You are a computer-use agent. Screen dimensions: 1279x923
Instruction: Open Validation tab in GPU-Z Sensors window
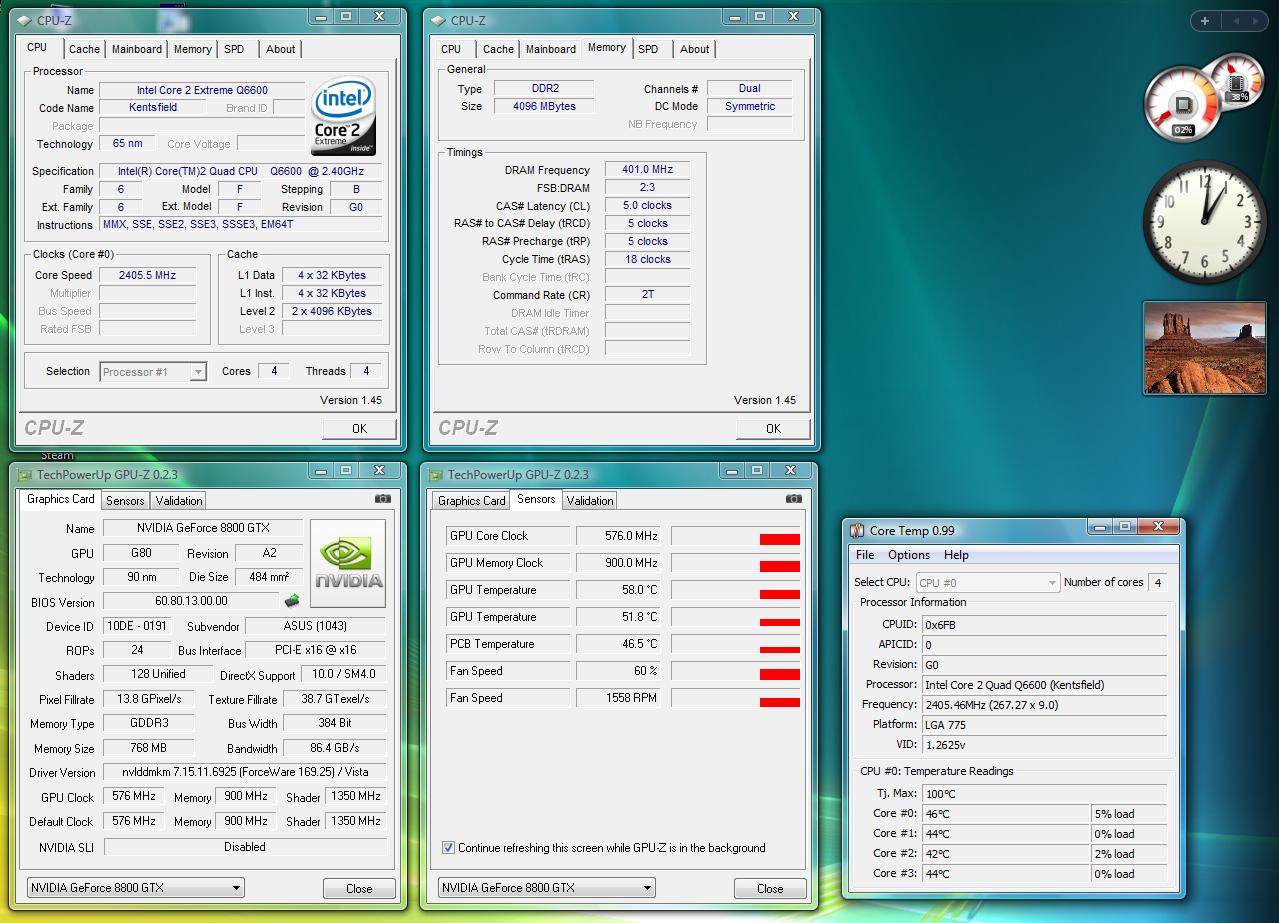pyautogui.click(x=590, y=501)
